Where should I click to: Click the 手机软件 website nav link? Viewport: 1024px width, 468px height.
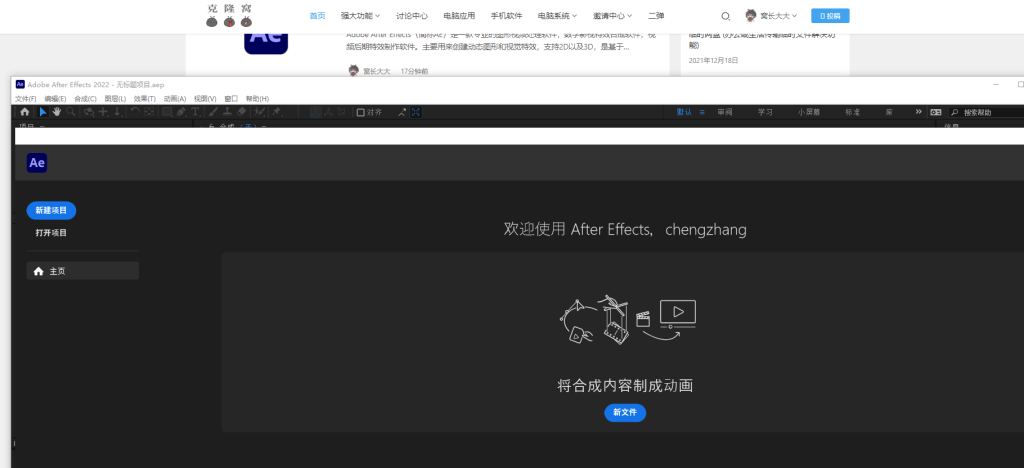507,16
